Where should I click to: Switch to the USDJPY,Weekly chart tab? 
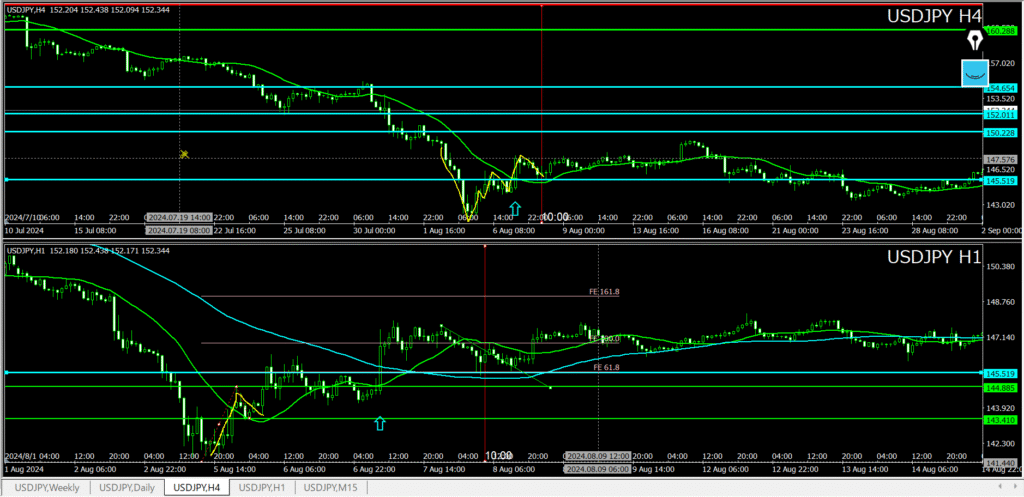[49, 487]
